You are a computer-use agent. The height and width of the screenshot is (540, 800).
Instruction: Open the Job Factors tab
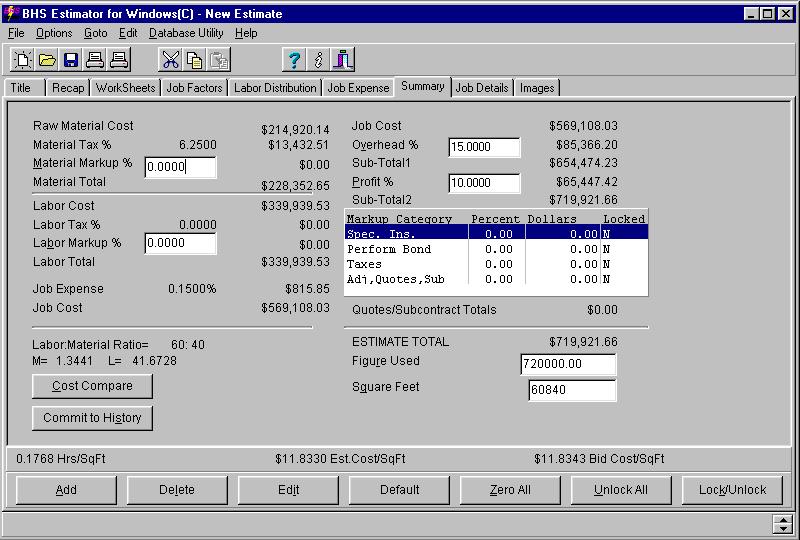pos(194,88)
